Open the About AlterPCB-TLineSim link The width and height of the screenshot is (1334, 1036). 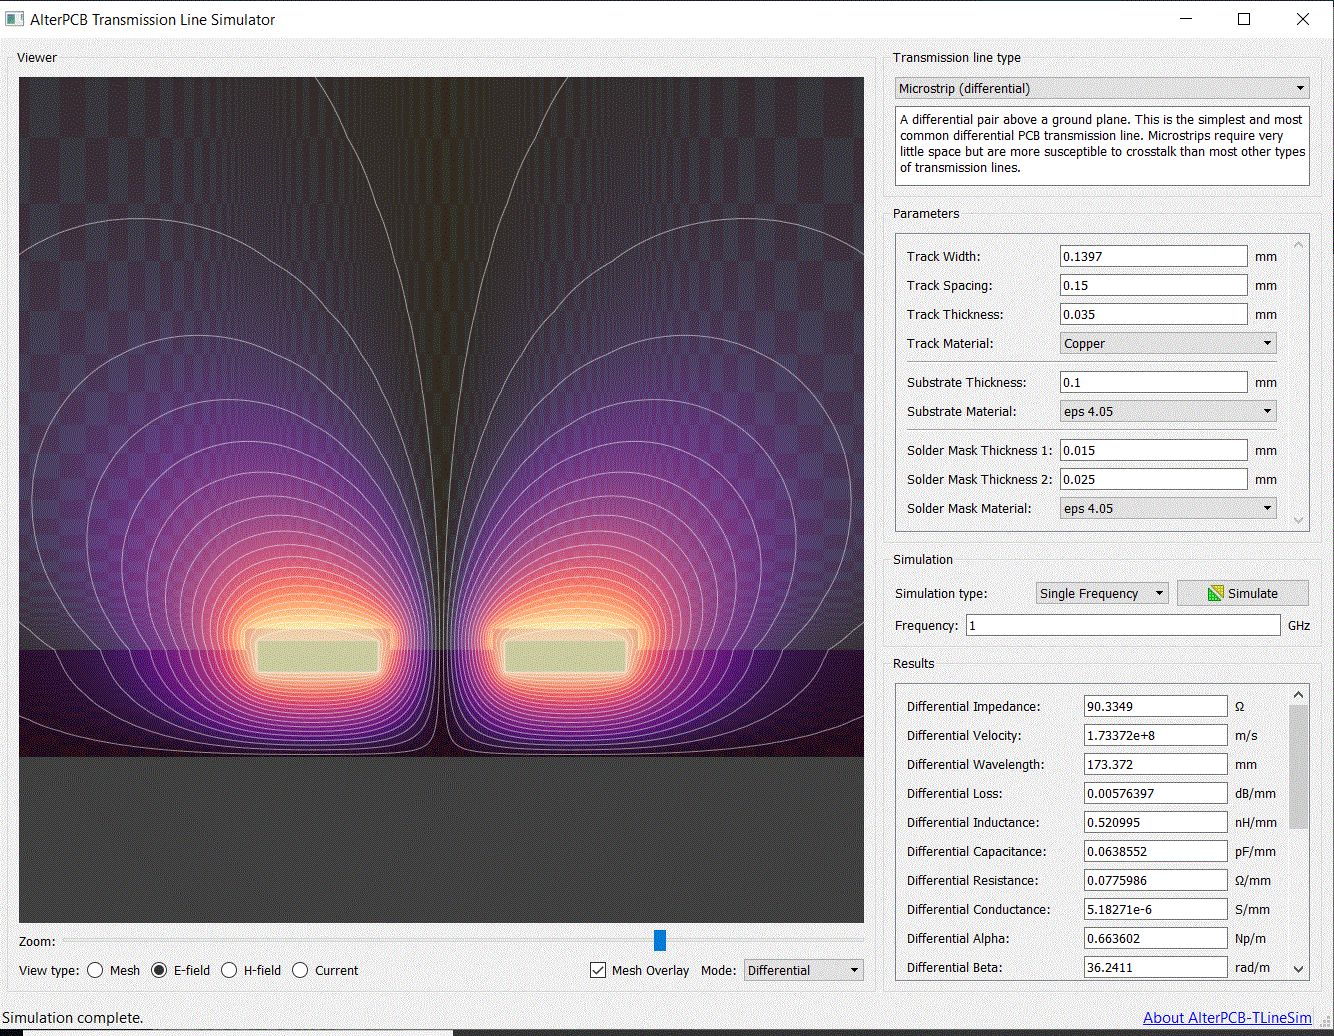point(1227,1017)
